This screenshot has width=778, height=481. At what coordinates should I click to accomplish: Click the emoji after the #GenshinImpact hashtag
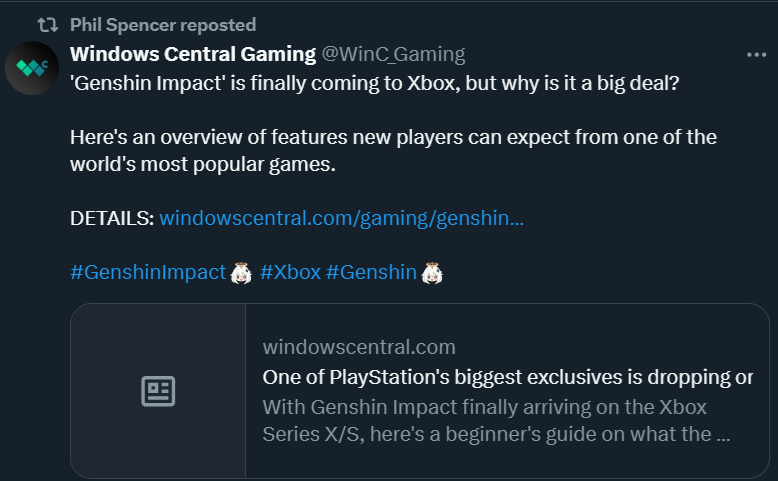[240, 272]
